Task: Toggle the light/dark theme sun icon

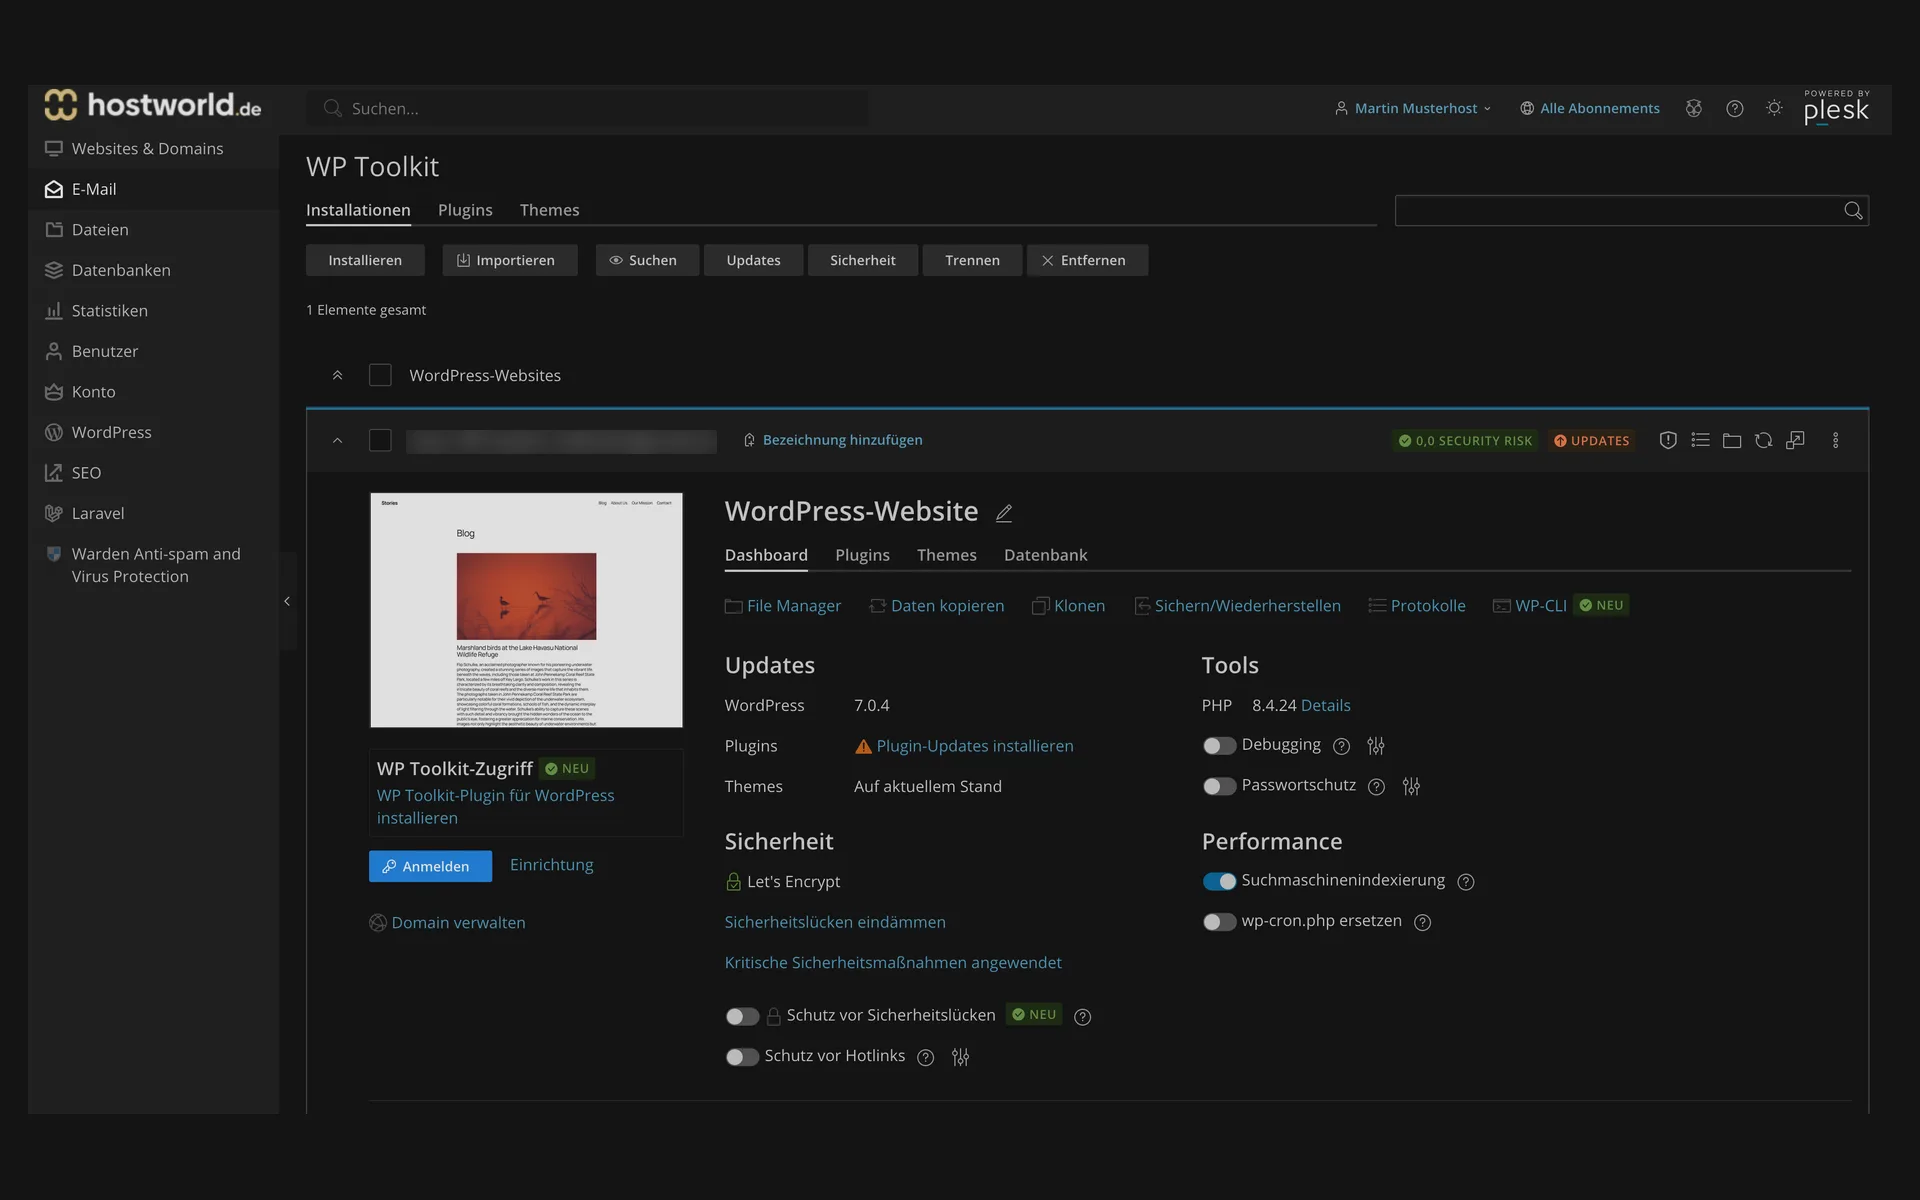Action: point(1774,108)
